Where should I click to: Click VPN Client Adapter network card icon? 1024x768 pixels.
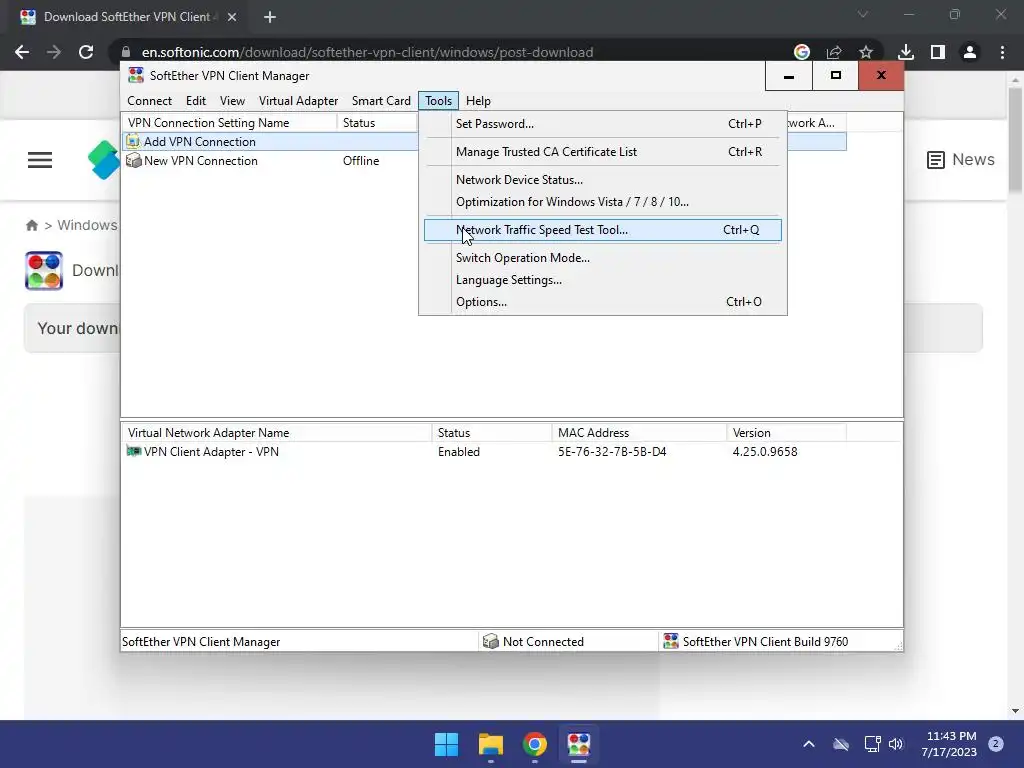tap(133, 451)
